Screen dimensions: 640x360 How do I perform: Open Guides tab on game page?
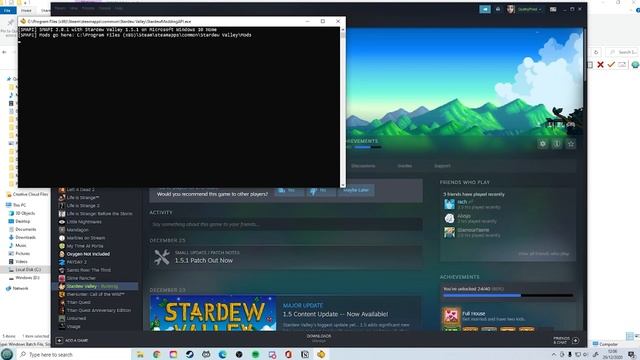(404, 166)
